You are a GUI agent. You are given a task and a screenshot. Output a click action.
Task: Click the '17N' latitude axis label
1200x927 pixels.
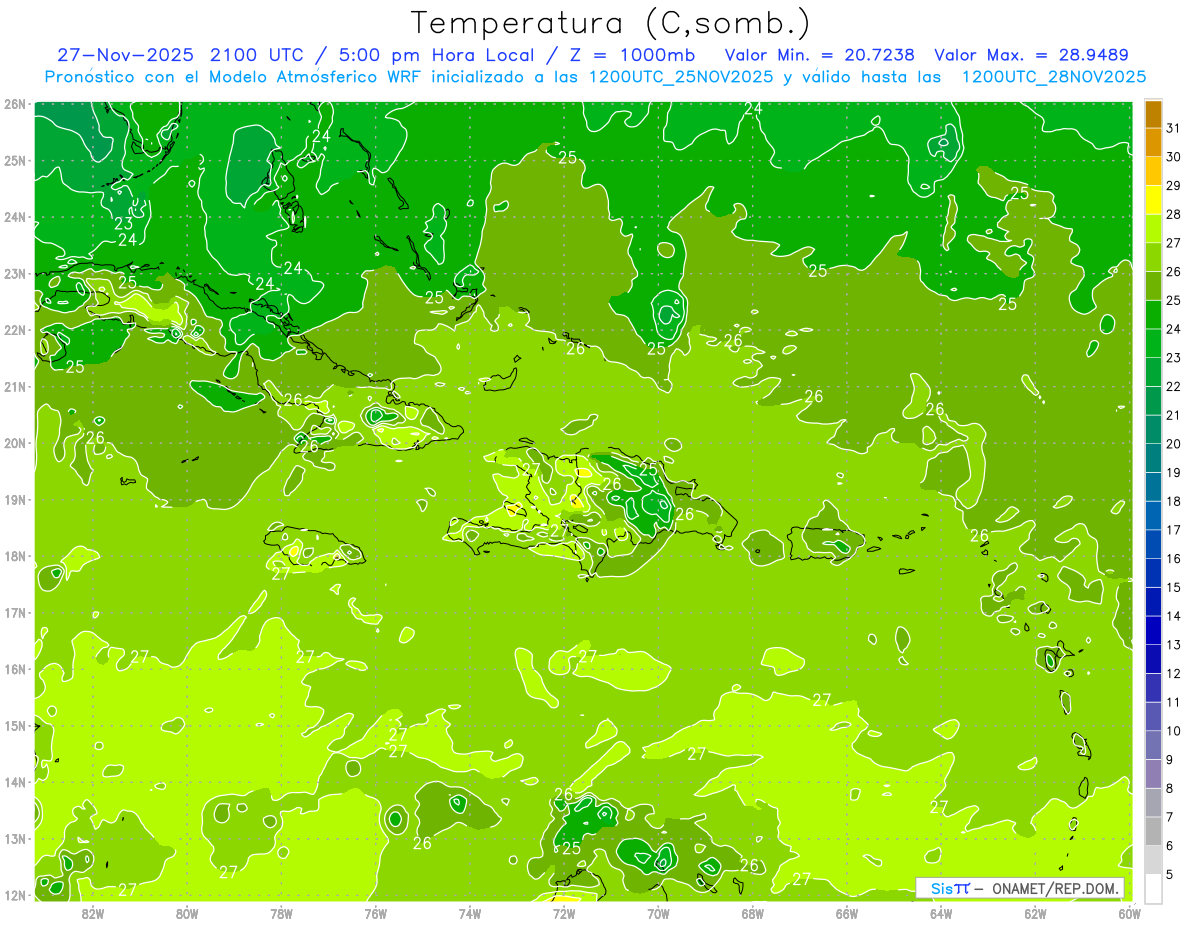15,613
